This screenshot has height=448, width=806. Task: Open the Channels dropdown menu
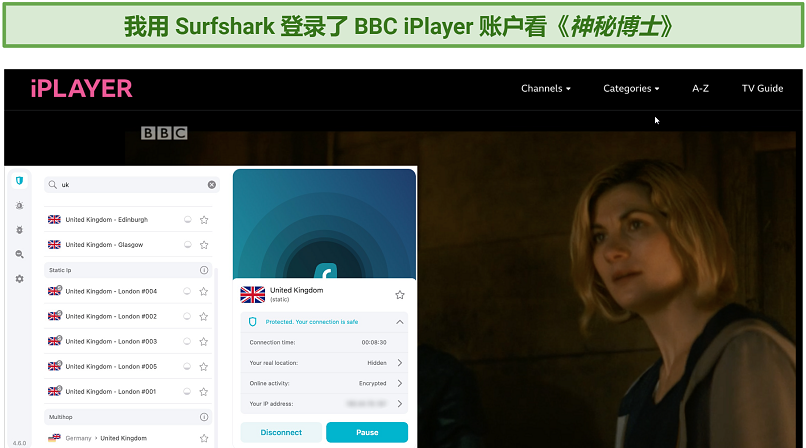[546, 89]
